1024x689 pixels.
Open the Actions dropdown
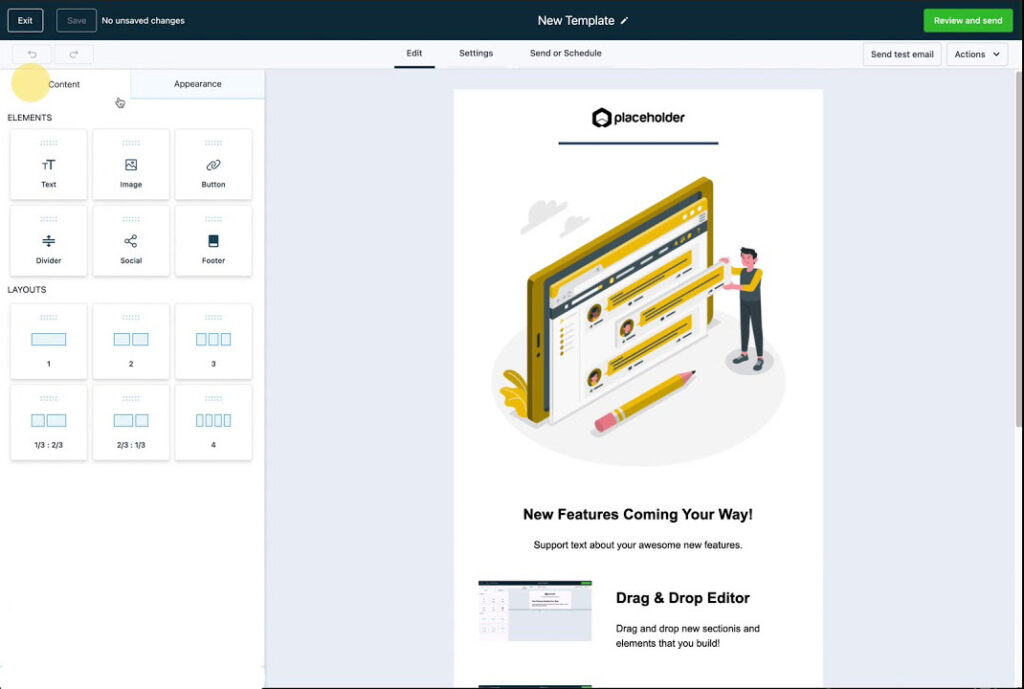click(976, 54)
